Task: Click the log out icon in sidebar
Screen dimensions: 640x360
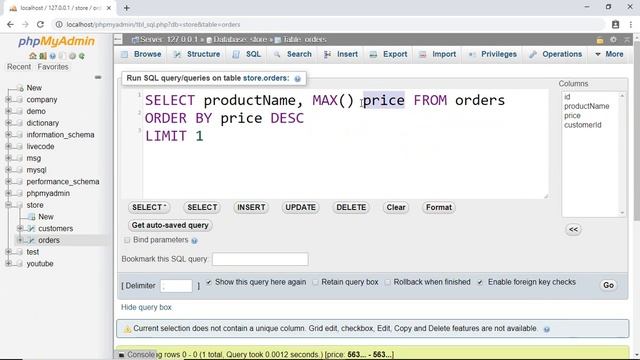Action: pyautogui.click(x=42, y=56)
